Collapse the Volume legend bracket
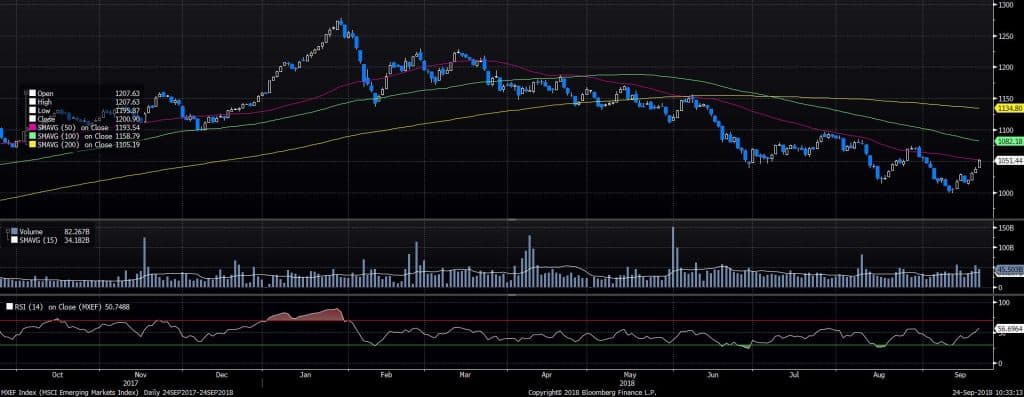This screenshot has height=397, width=1024. (8, 231)
